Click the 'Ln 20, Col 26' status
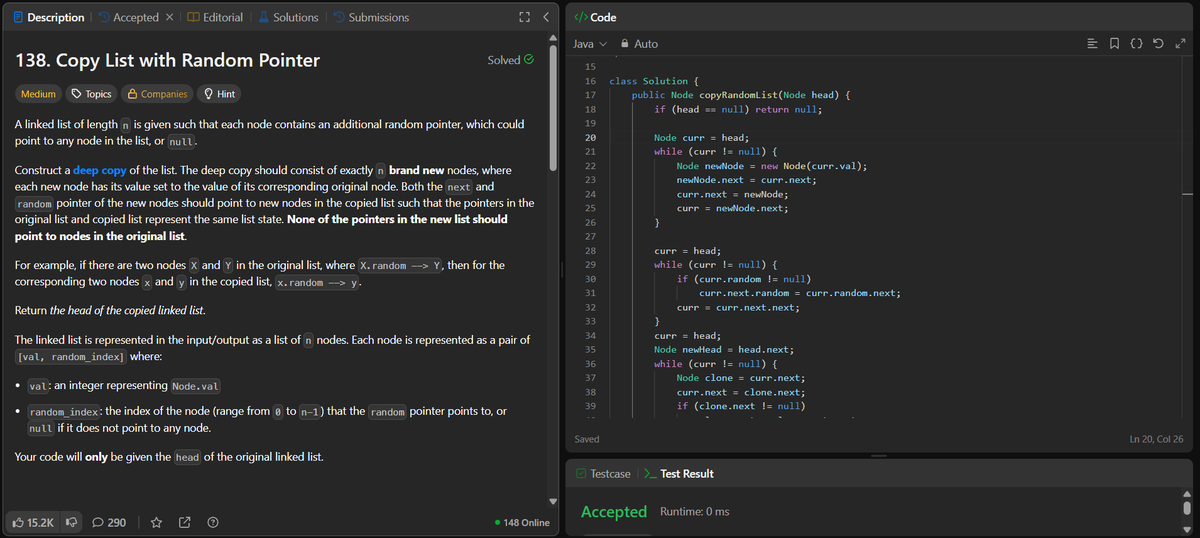This screenshot has width=1200, height=538. (x=1155, y=439)
